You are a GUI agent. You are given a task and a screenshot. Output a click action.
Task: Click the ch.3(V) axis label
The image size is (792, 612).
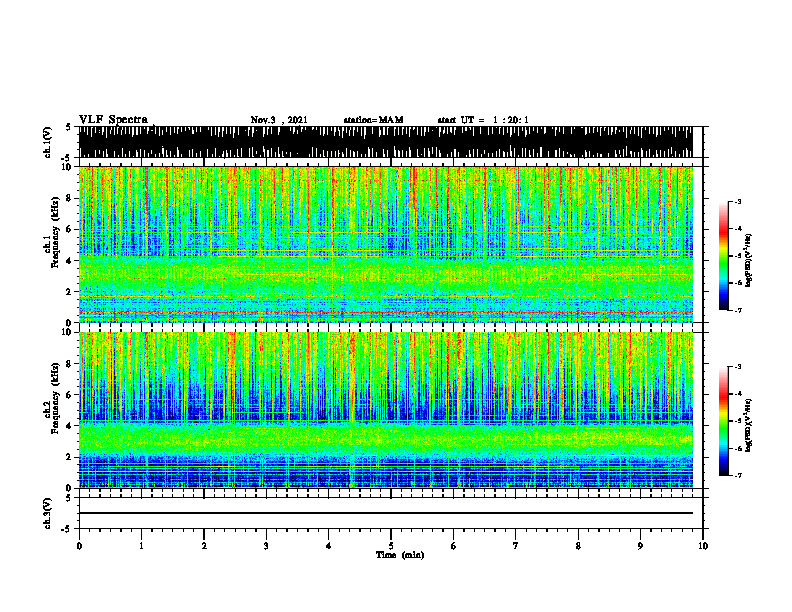48,513
